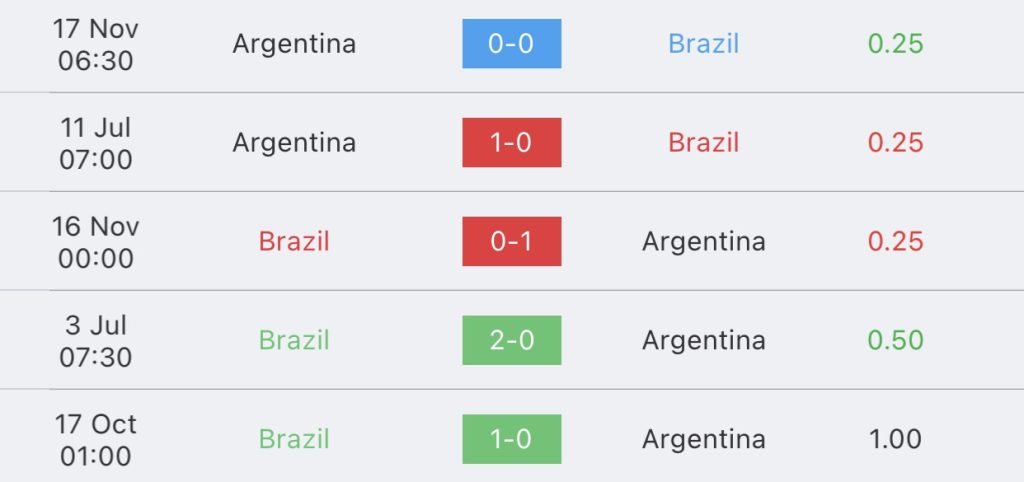This screenshot has height=482, width=1024.
Task: Select the red 0-1 score badge
Action: point(511,241)
